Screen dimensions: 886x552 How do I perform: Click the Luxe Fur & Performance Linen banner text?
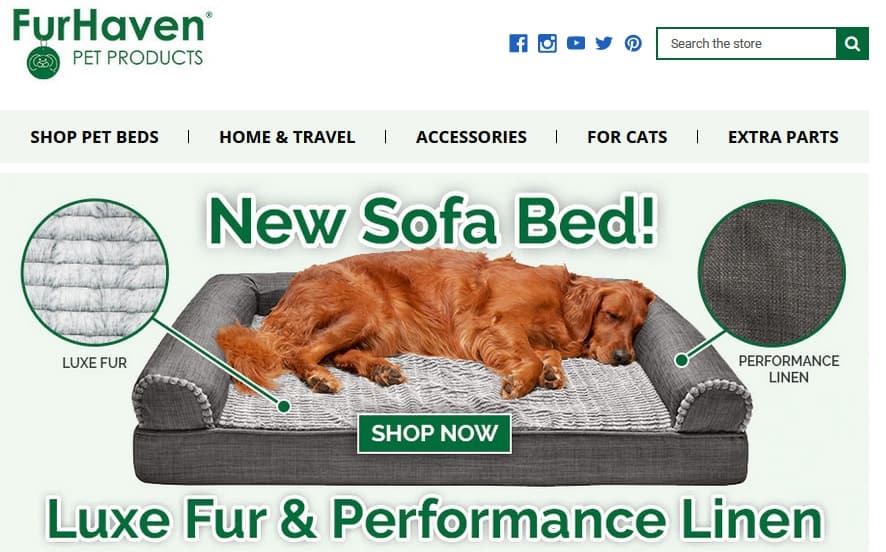pos(434,519)
